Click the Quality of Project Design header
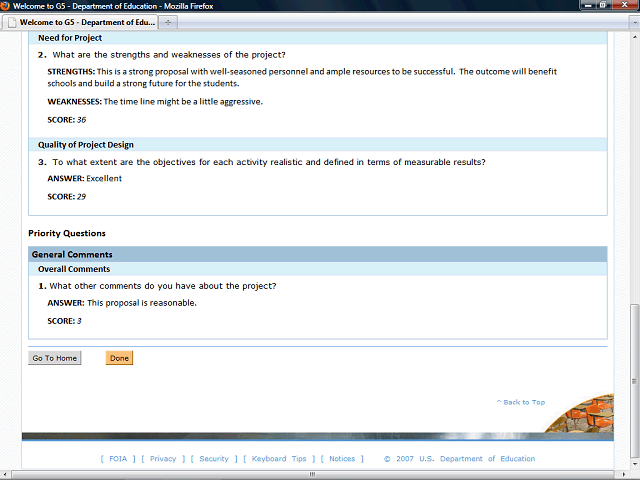640x480 pixels. coord(318,145)
